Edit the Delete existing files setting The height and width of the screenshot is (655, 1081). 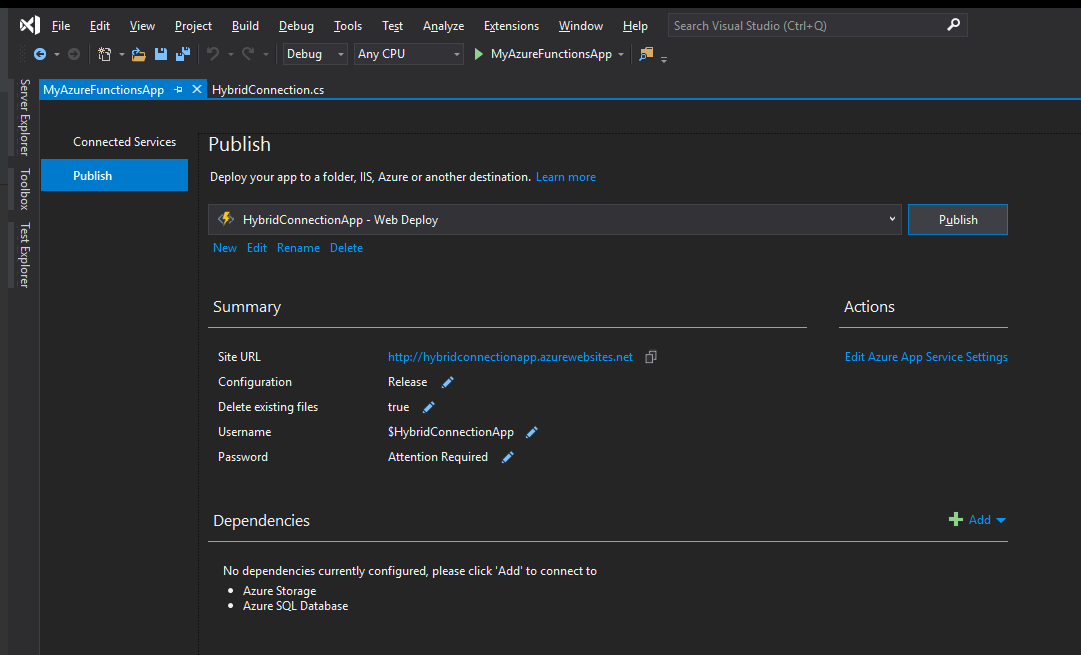click(x=429, y=407)
